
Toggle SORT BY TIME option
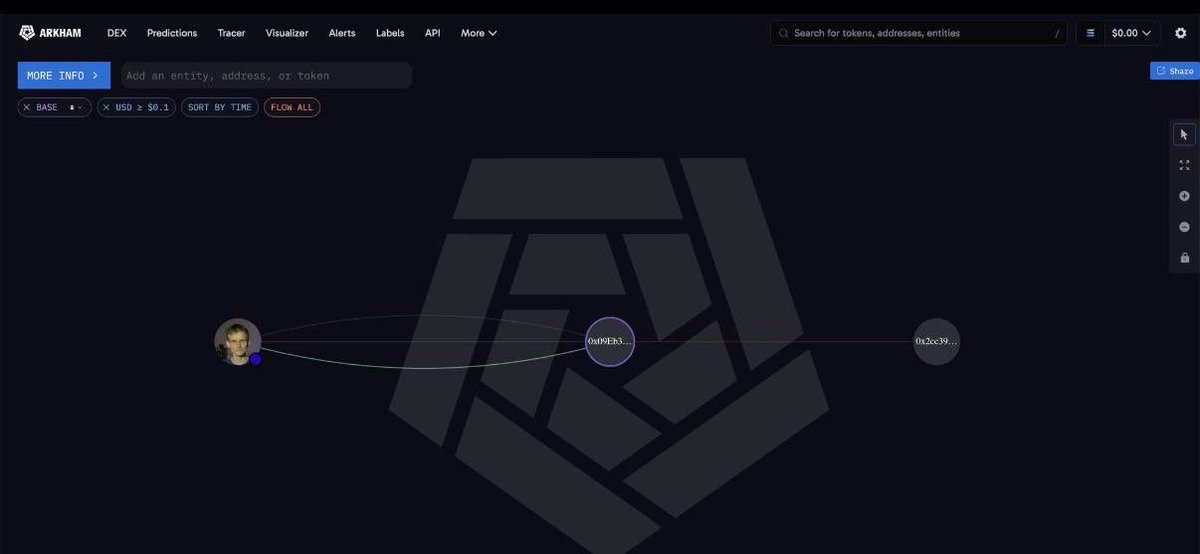220,107
